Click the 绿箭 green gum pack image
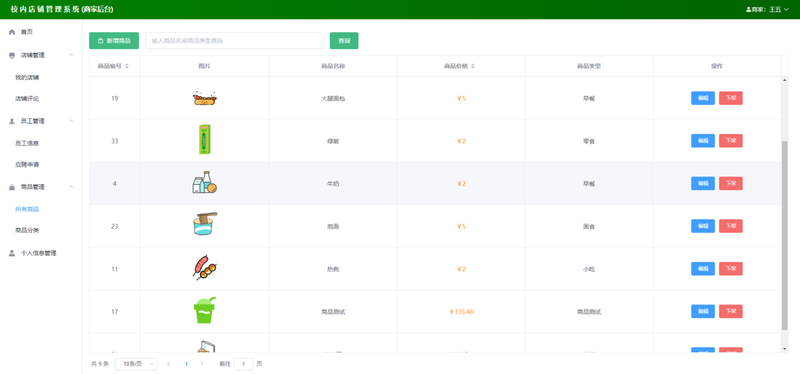Screen dimensions: 800x374 (x=205, y=140)
